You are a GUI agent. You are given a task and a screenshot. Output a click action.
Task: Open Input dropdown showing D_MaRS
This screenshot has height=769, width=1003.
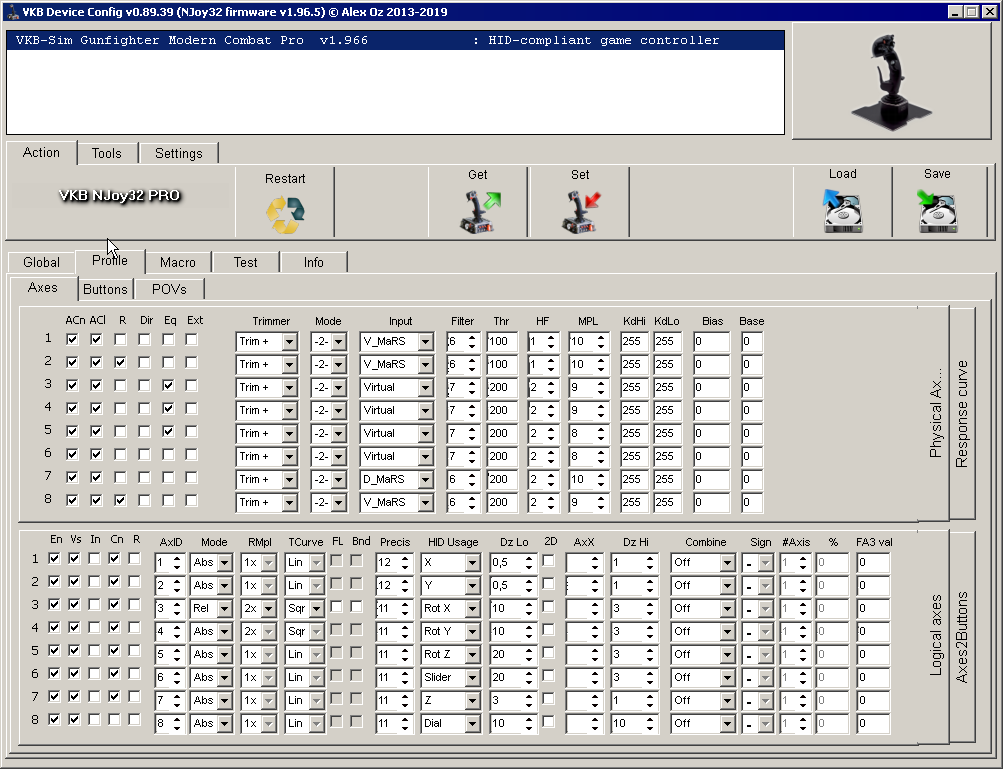425,480
